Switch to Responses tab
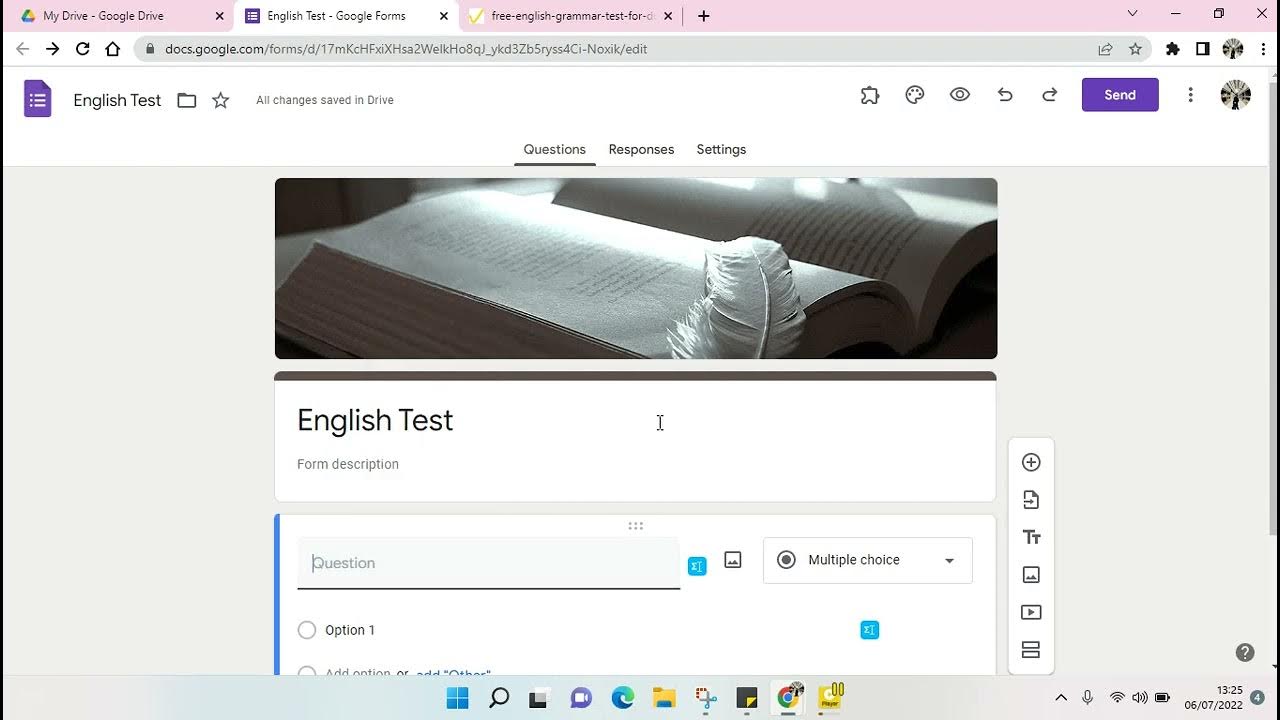The image size is (1280, 720). [x=641, y=149]
